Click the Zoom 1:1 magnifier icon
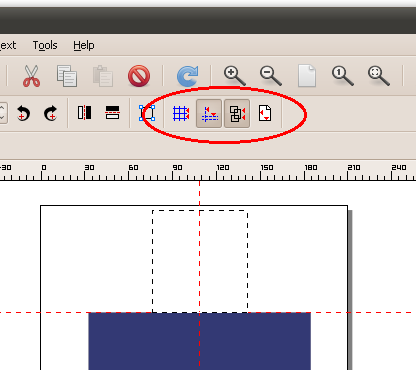Viewport: 416px width, 370px height. [343, 76]
